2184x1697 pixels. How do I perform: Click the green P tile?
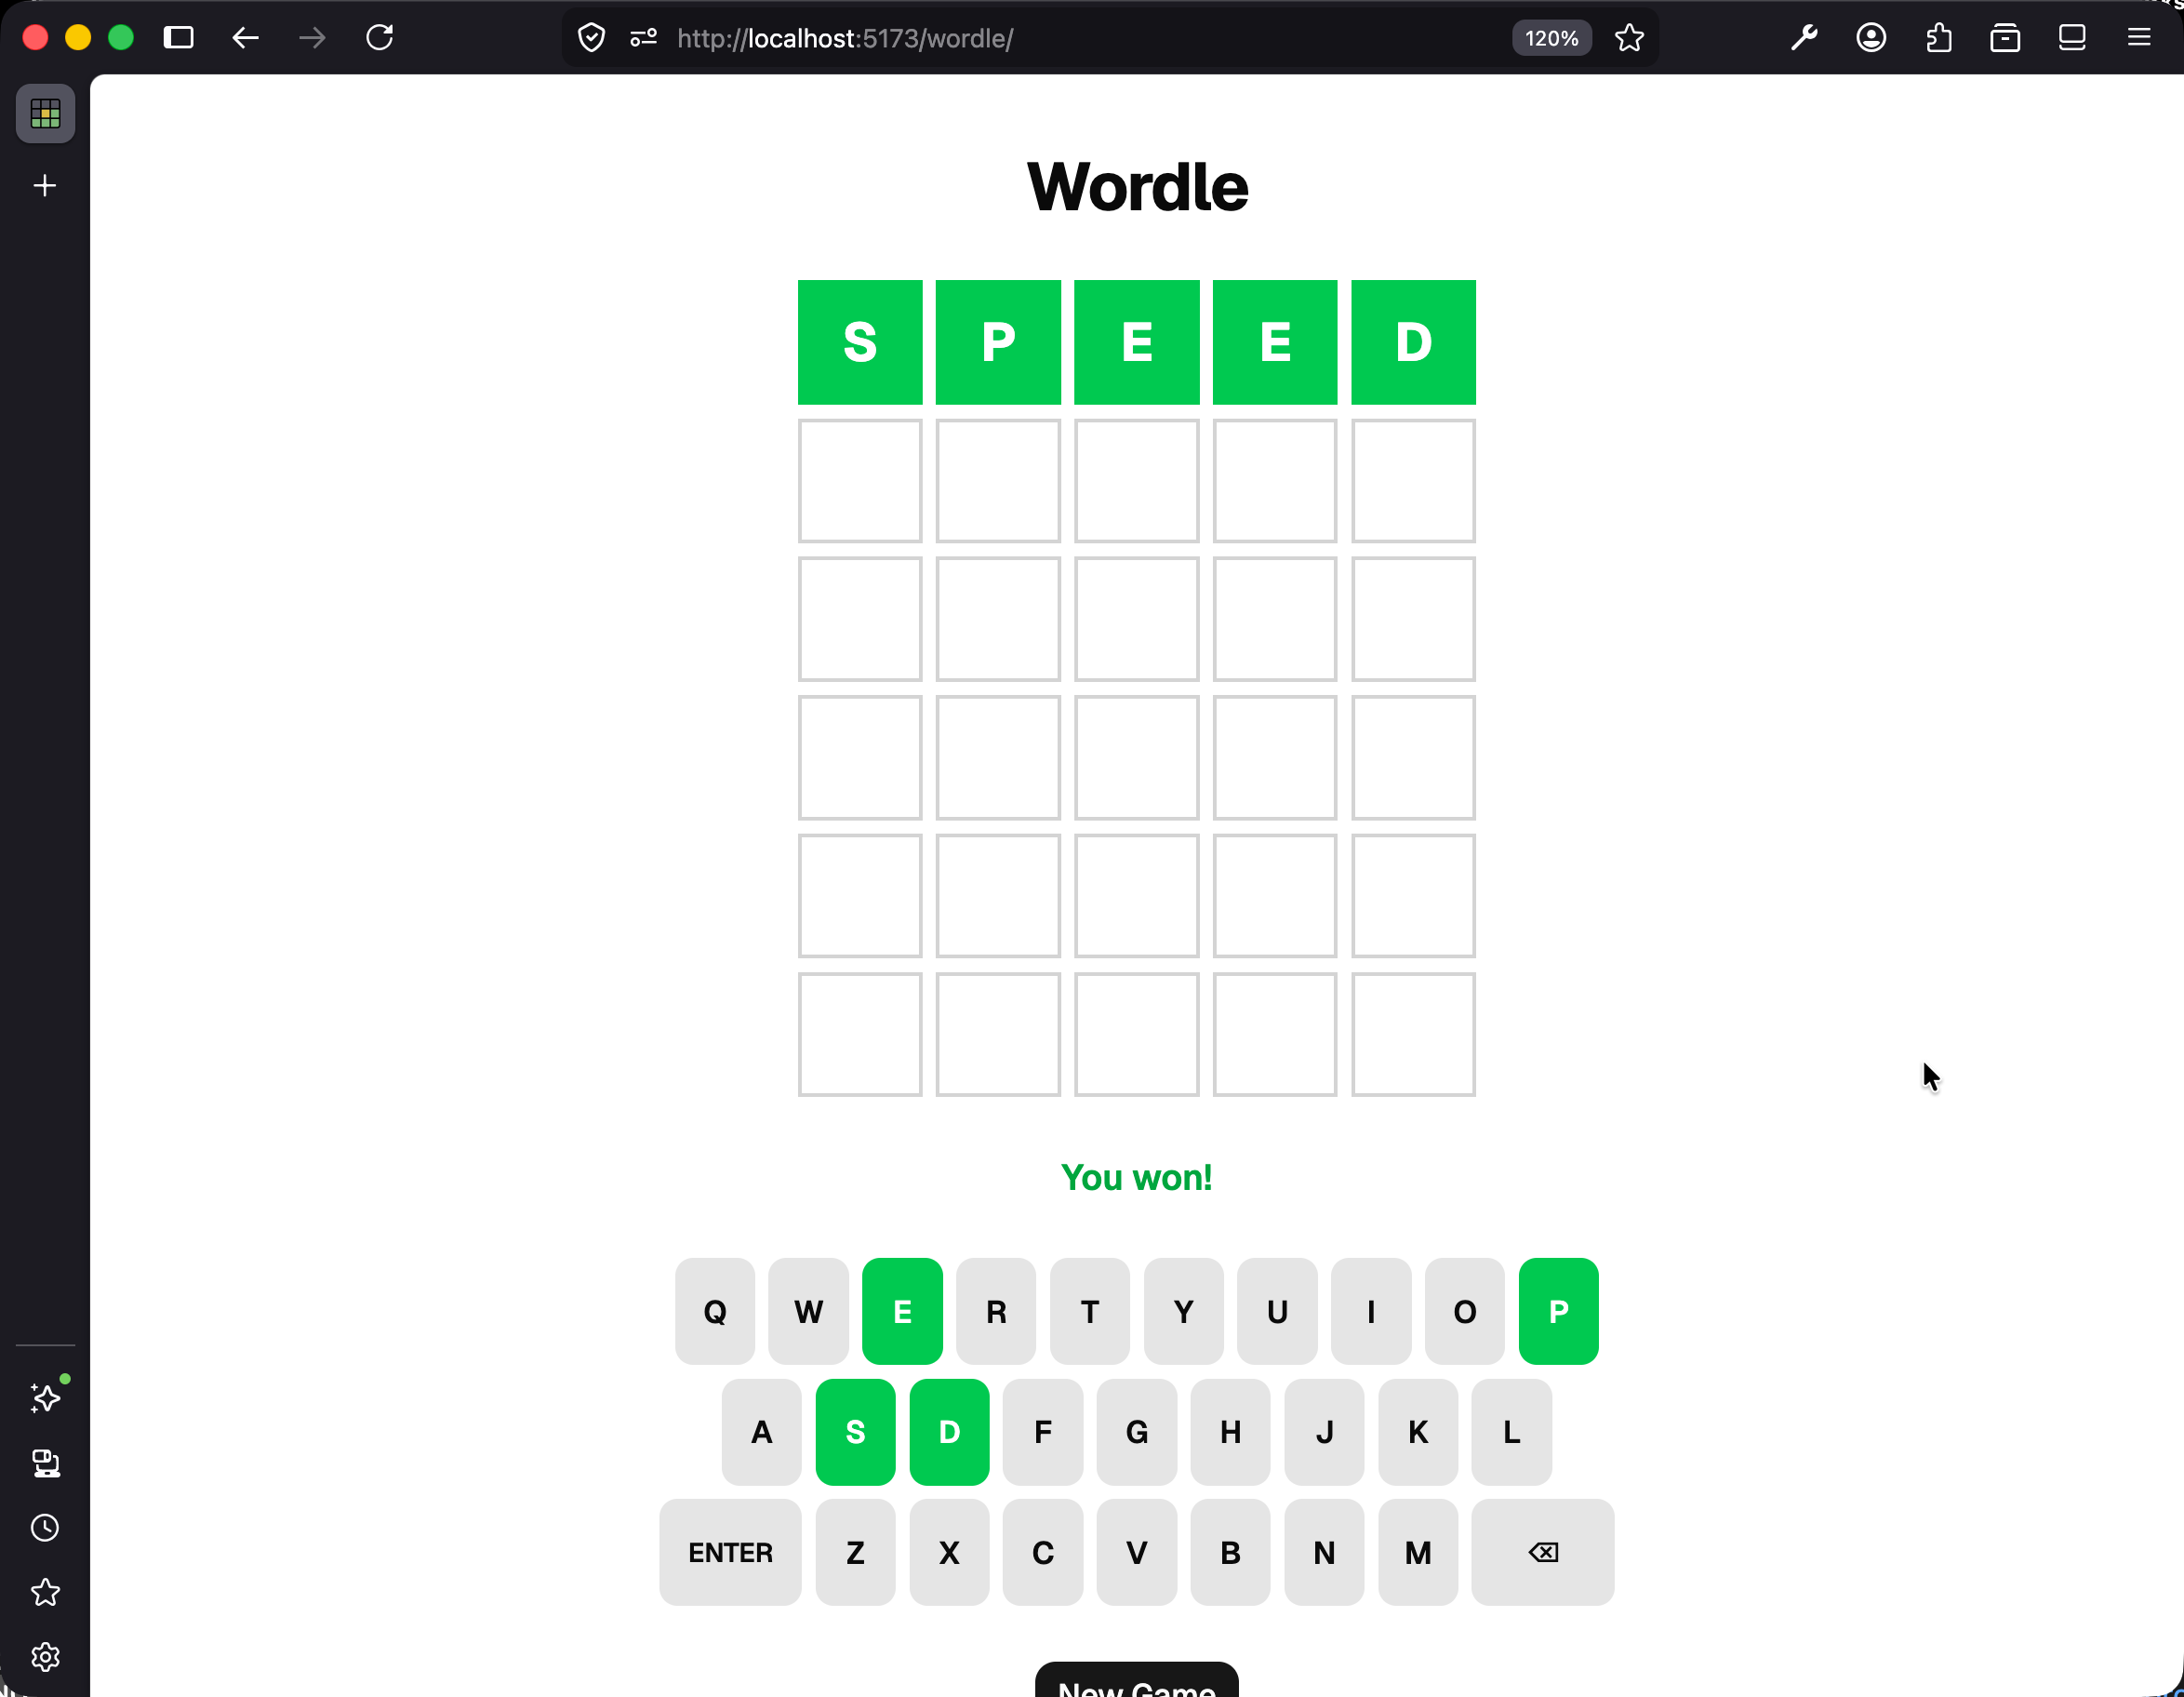pos(998,342)
